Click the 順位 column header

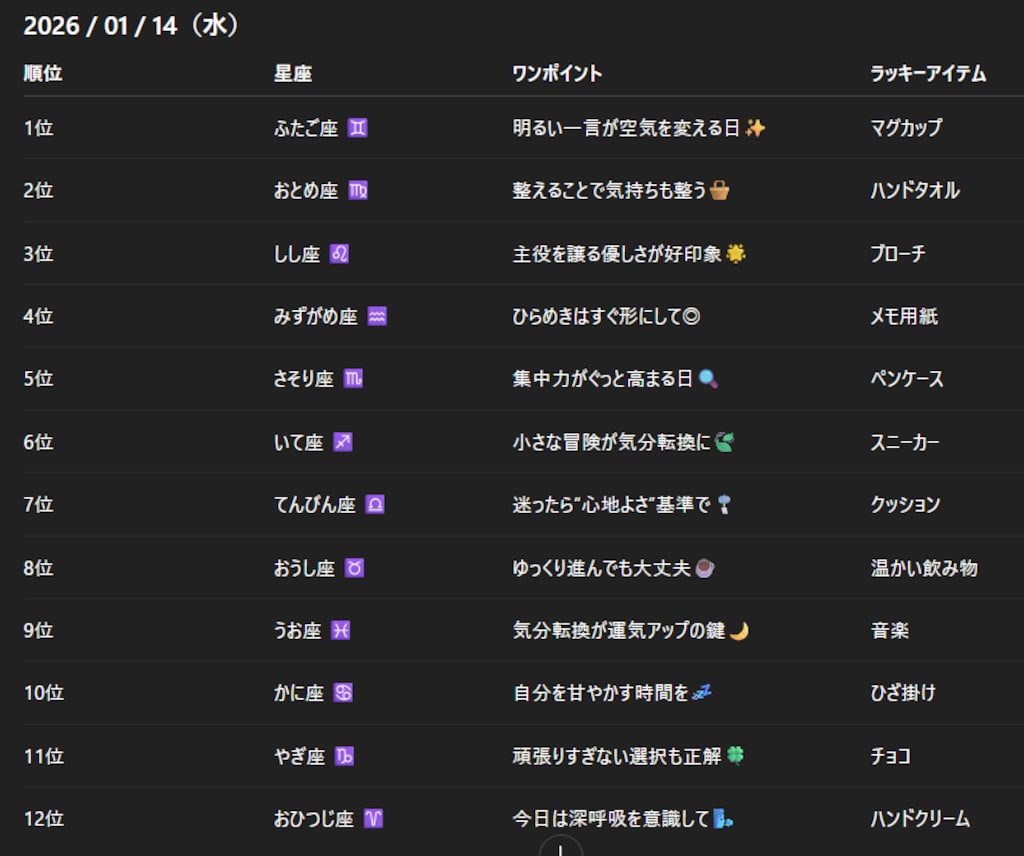pos(42,73)
